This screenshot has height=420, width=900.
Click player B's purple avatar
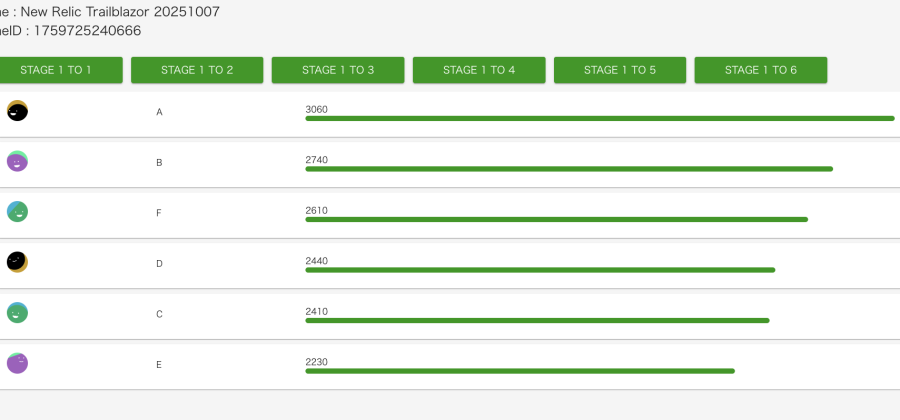[x=17, y=161]
